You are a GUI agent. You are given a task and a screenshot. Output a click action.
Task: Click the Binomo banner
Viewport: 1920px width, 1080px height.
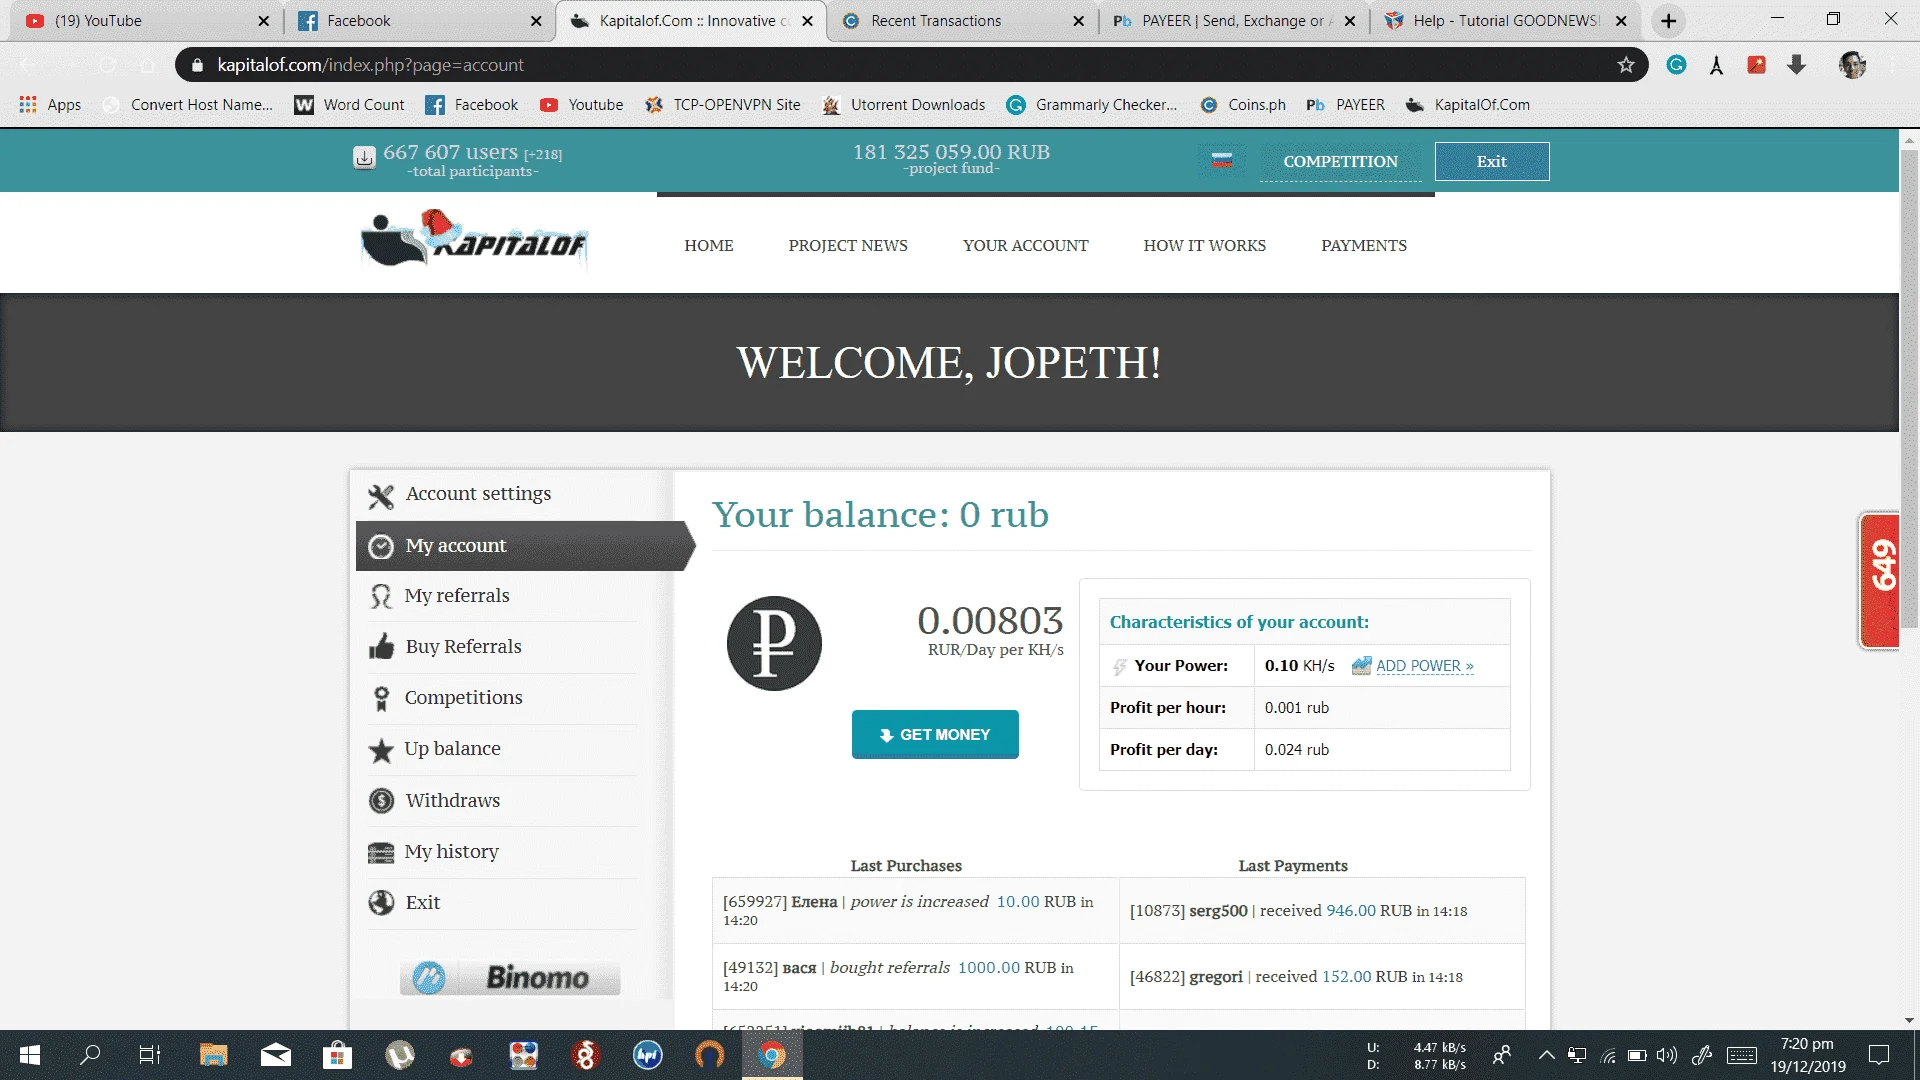point(510,977)
